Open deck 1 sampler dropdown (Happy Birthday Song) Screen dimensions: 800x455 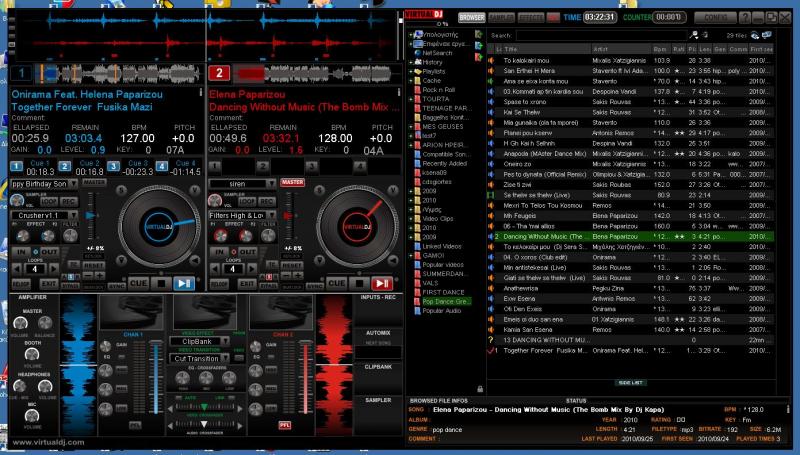(x=44, y=184)
